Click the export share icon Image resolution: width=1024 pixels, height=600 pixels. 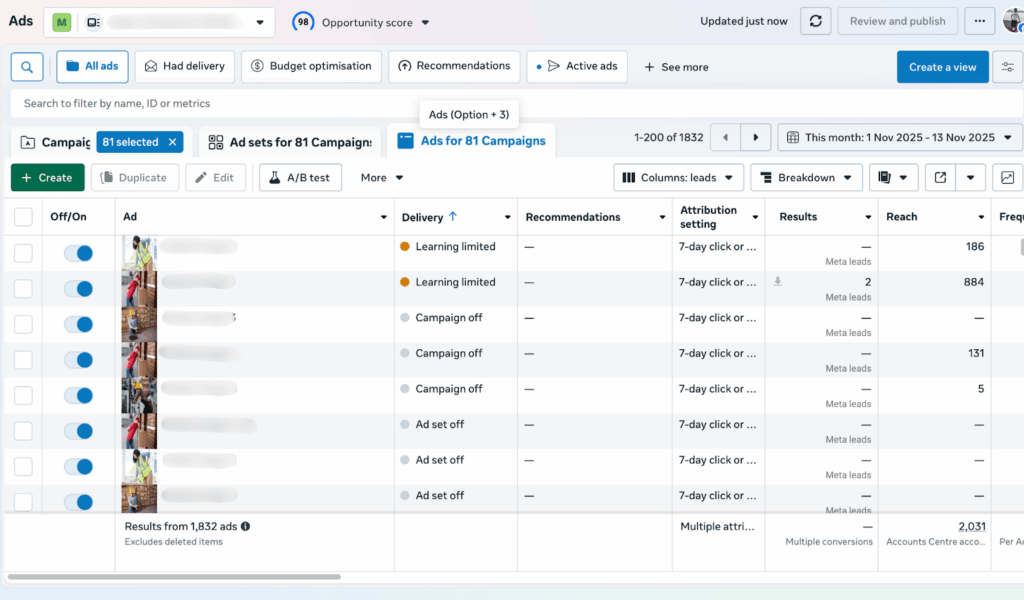[940, 178]
